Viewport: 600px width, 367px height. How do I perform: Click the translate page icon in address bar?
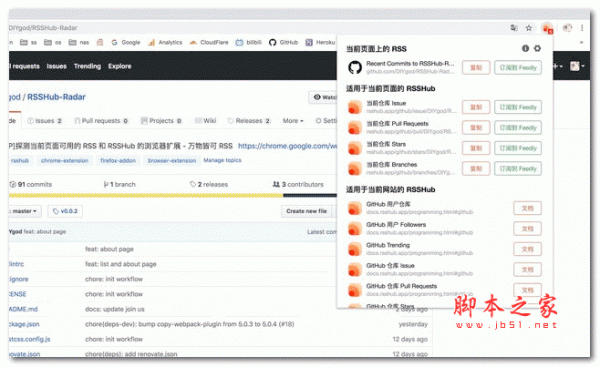pos(514,28)
